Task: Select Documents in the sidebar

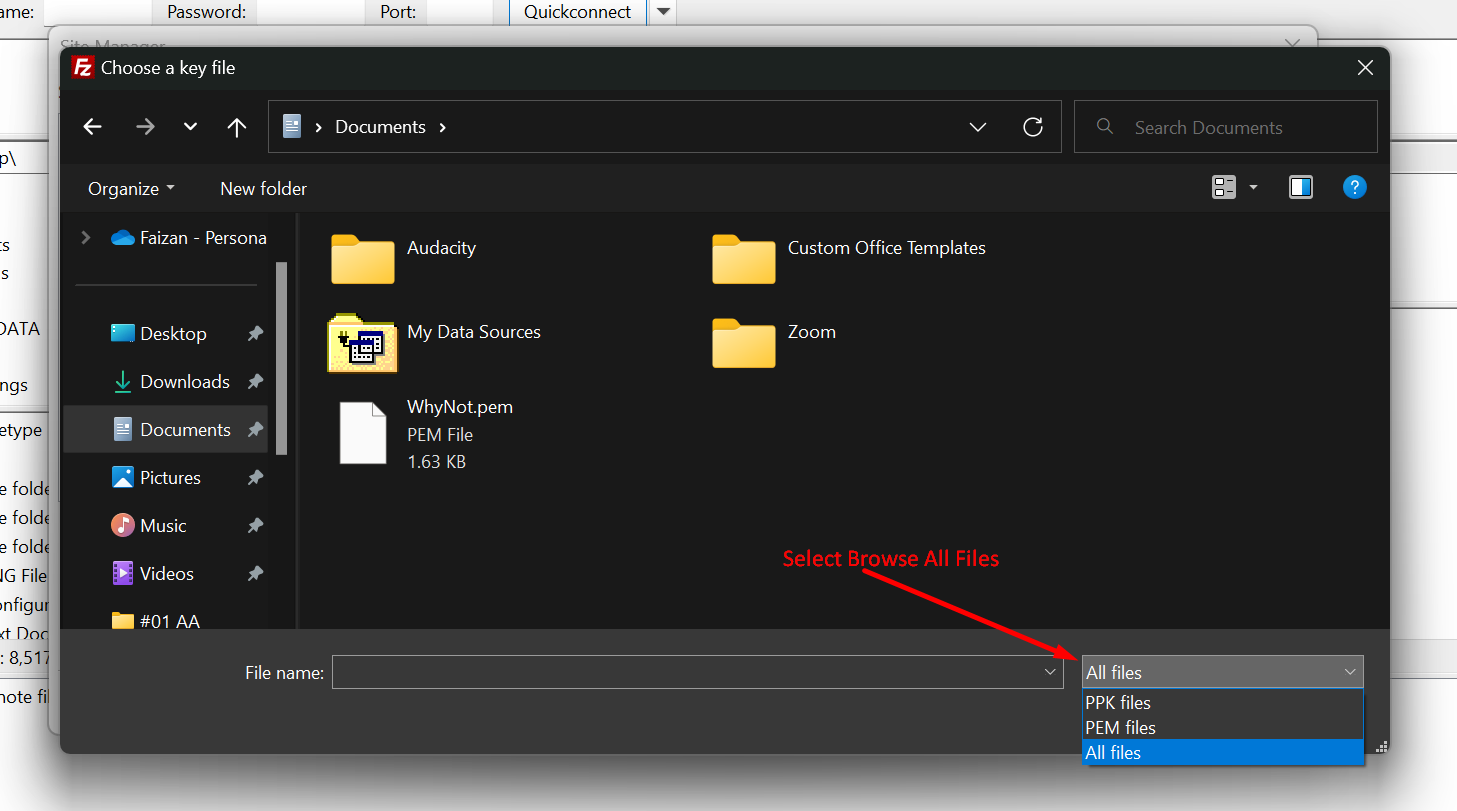Action: coord(165,430)
